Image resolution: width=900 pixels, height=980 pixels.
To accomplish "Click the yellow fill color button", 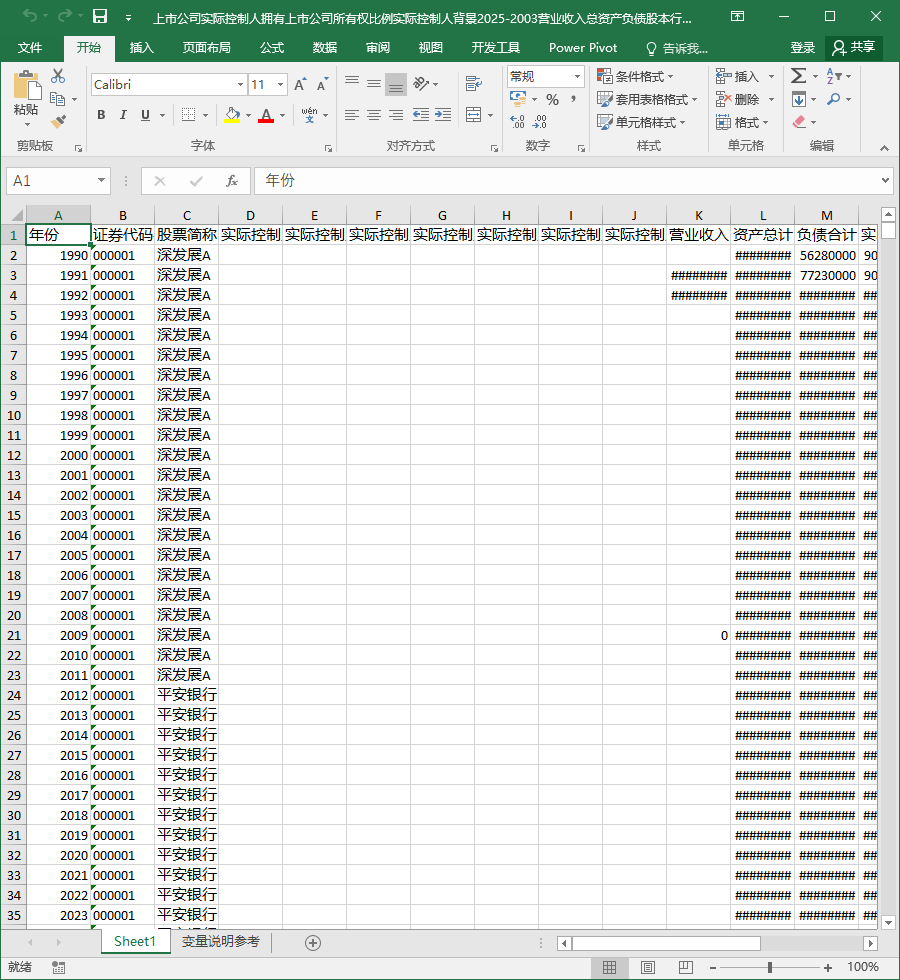I will pos(232,115).
